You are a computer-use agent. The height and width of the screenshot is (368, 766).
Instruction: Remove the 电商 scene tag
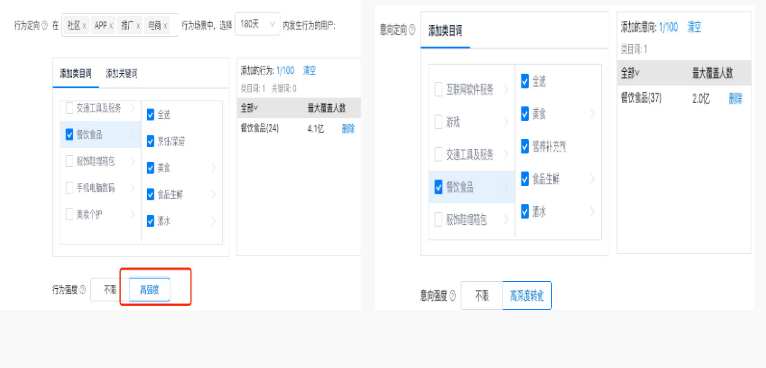[166, 25]
